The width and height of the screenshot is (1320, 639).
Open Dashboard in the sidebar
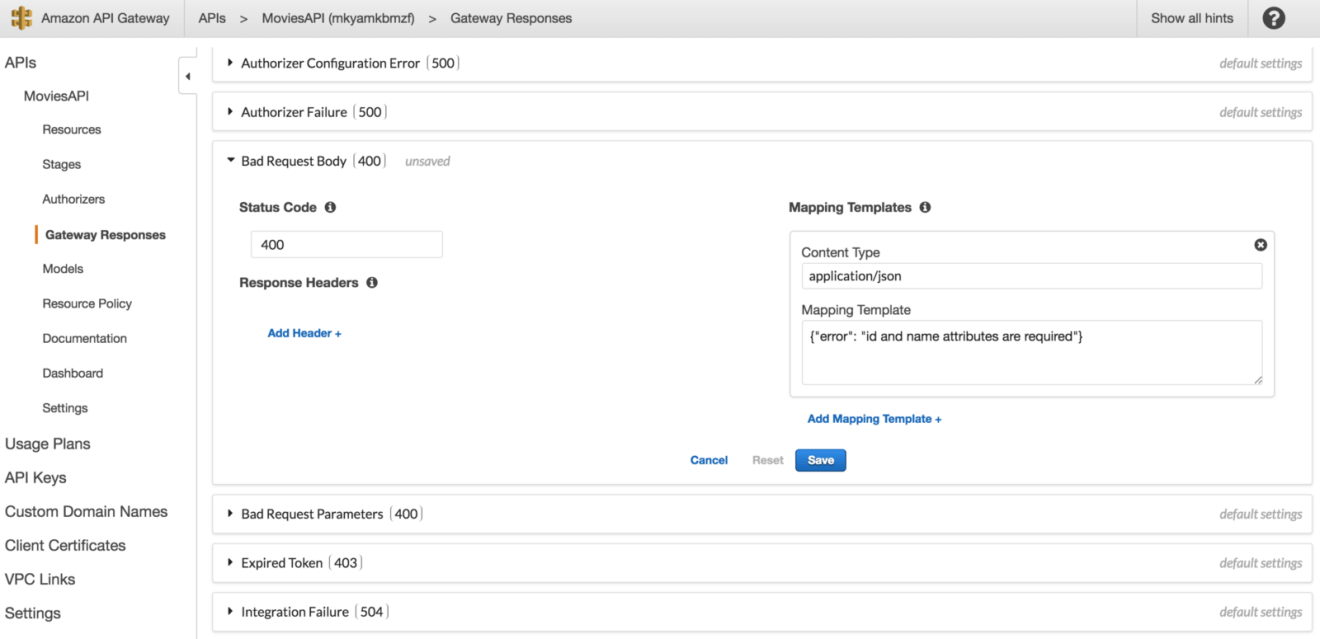(73, 374)
